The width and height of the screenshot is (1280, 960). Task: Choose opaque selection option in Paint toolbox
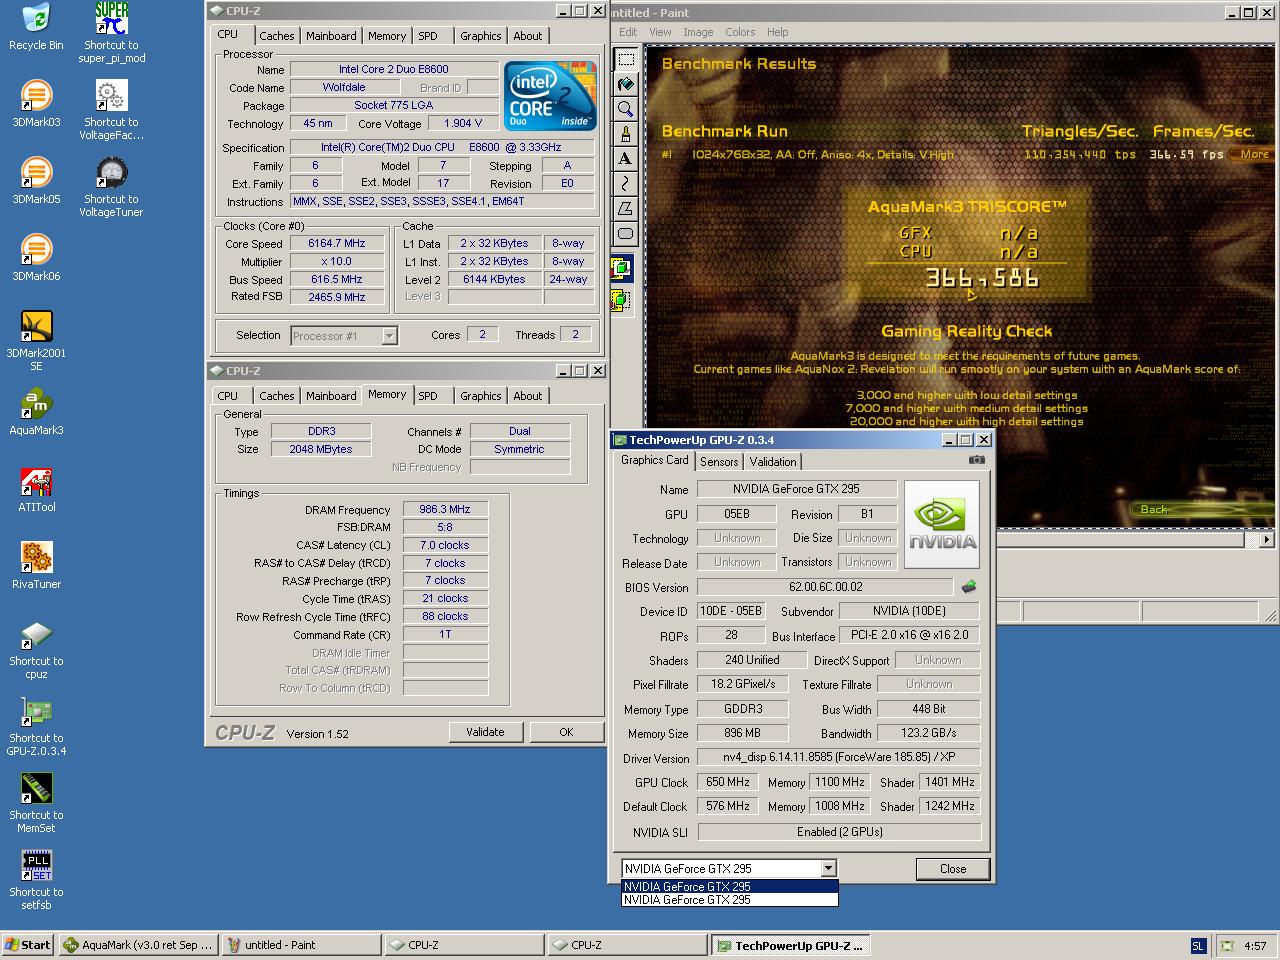point(621,268)
